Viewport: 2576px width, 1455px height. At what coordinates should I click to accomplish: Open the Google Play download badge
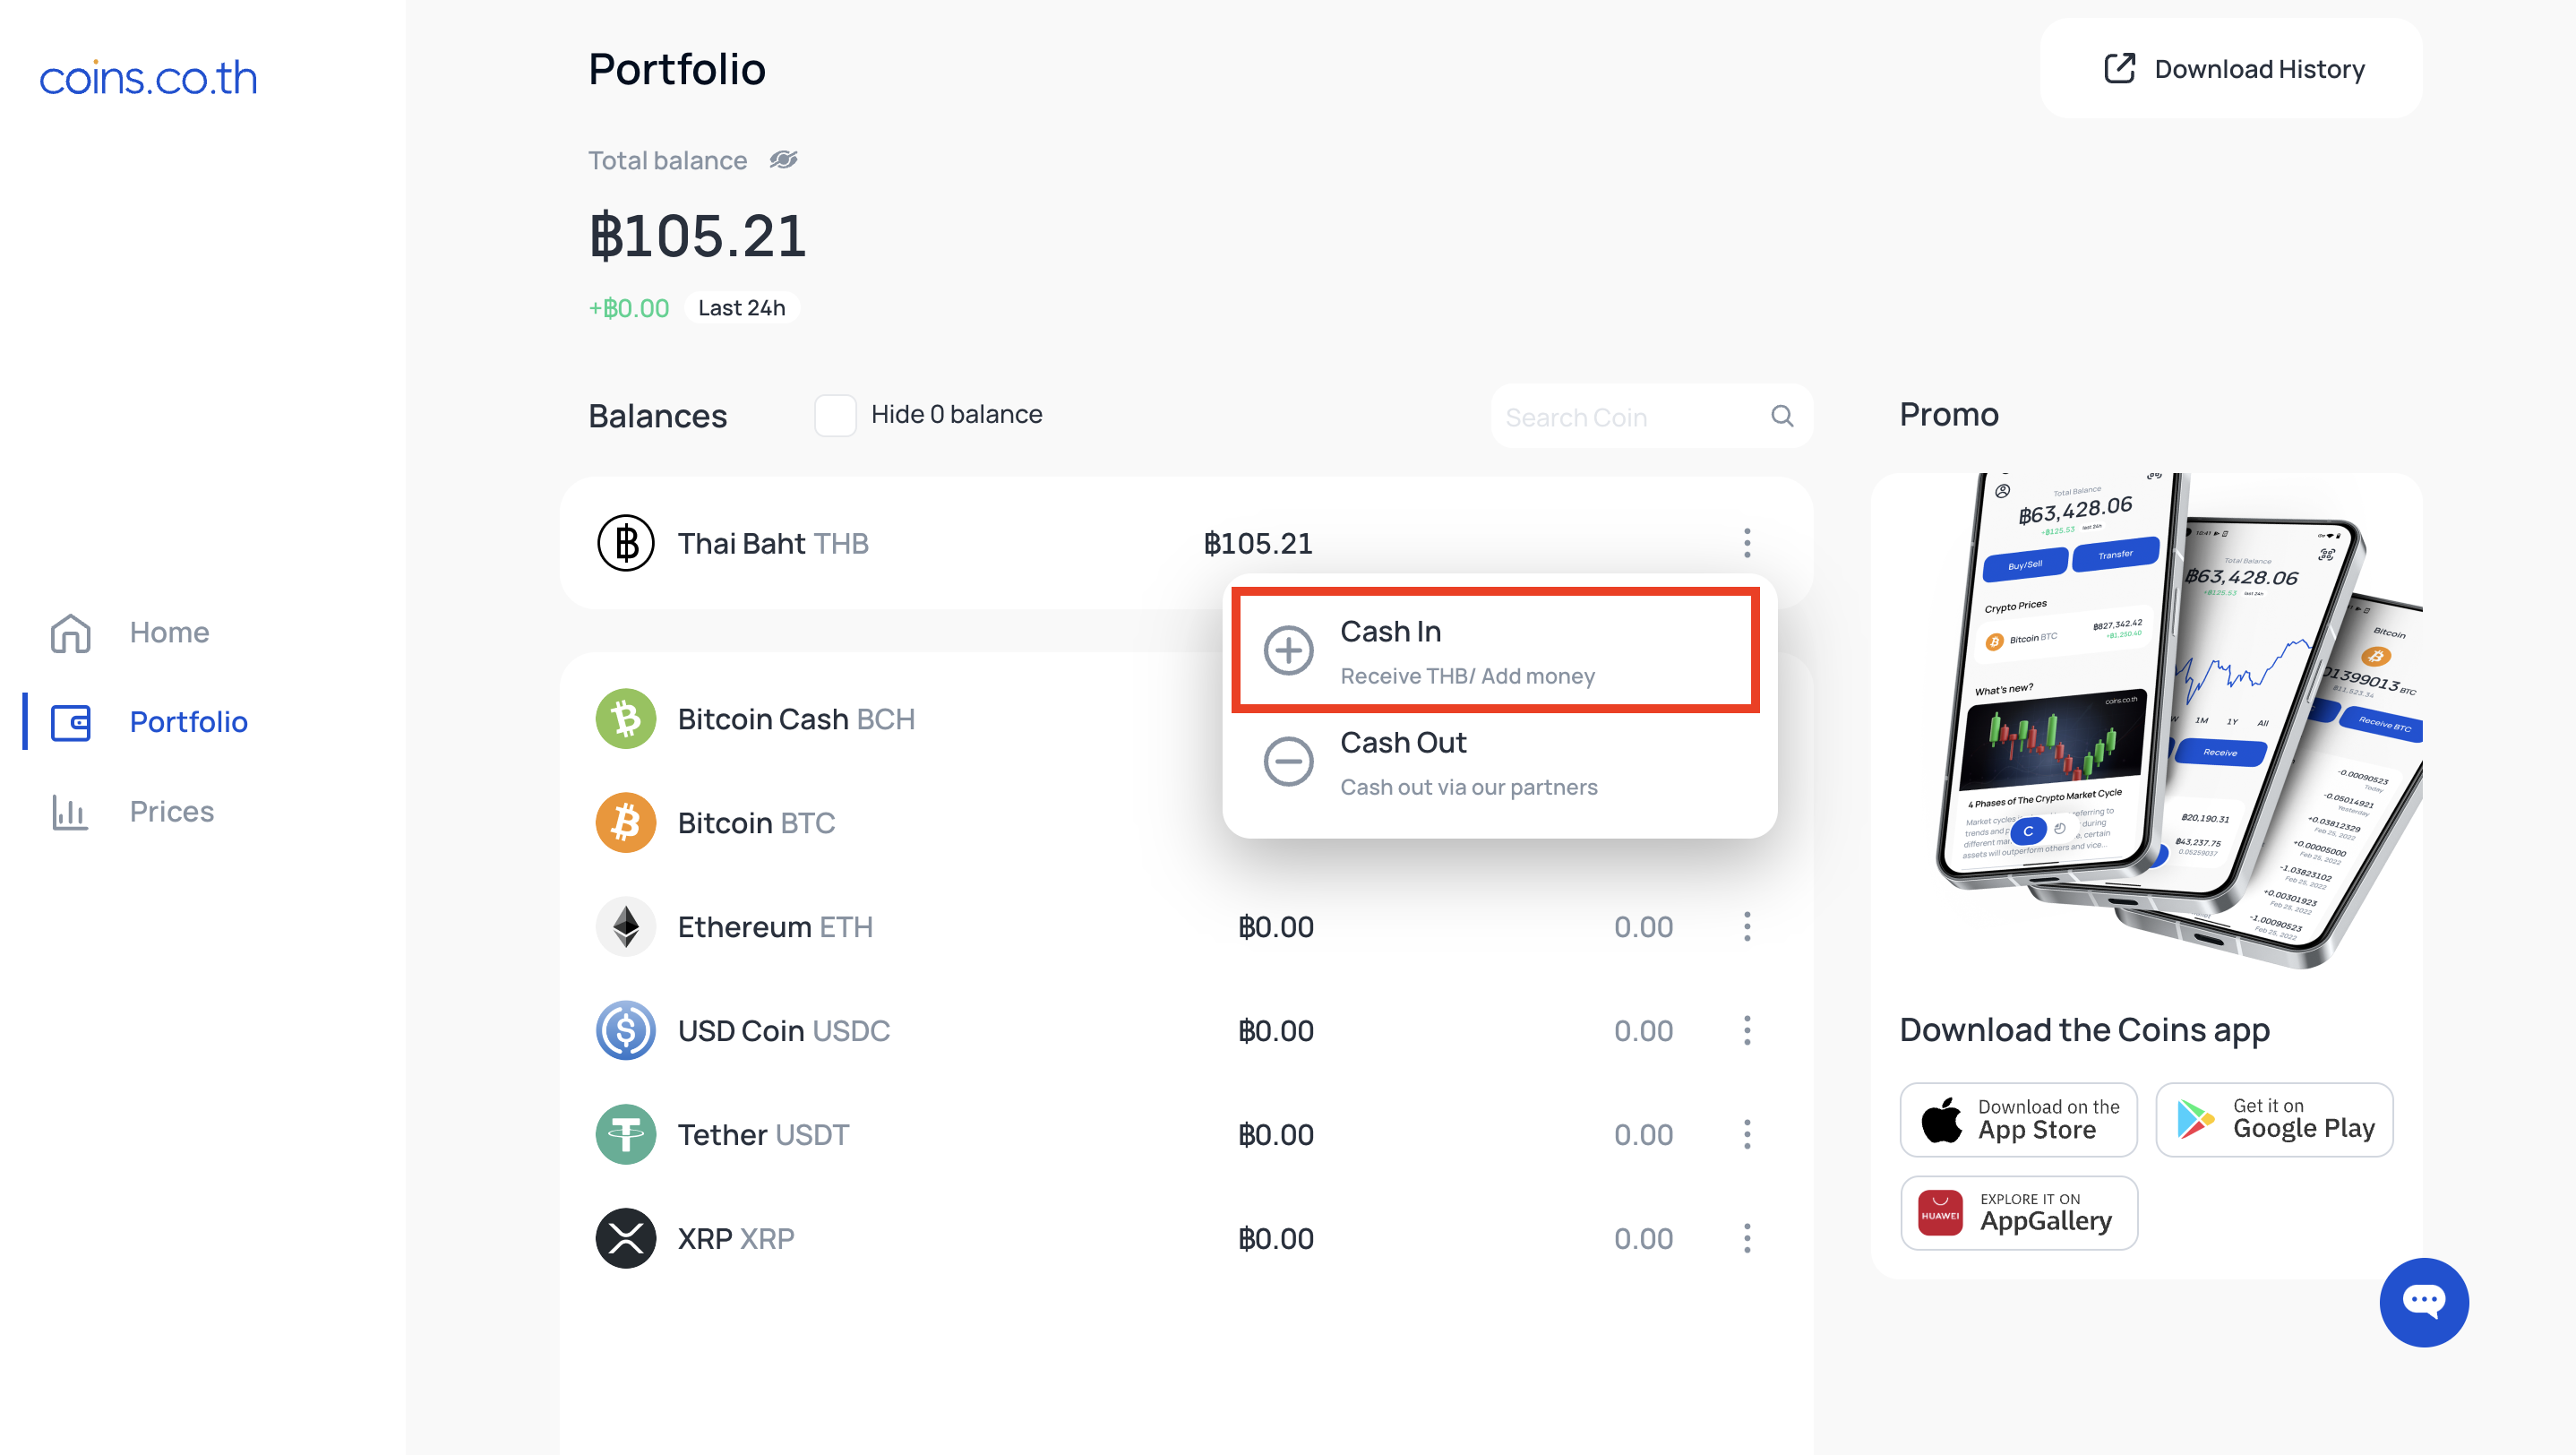pos(2275,1119)
